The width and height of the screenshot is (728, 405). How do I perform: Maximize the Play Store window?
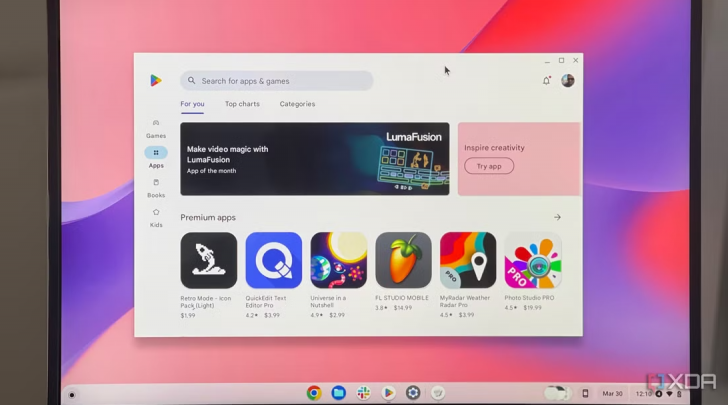(561, 60)
